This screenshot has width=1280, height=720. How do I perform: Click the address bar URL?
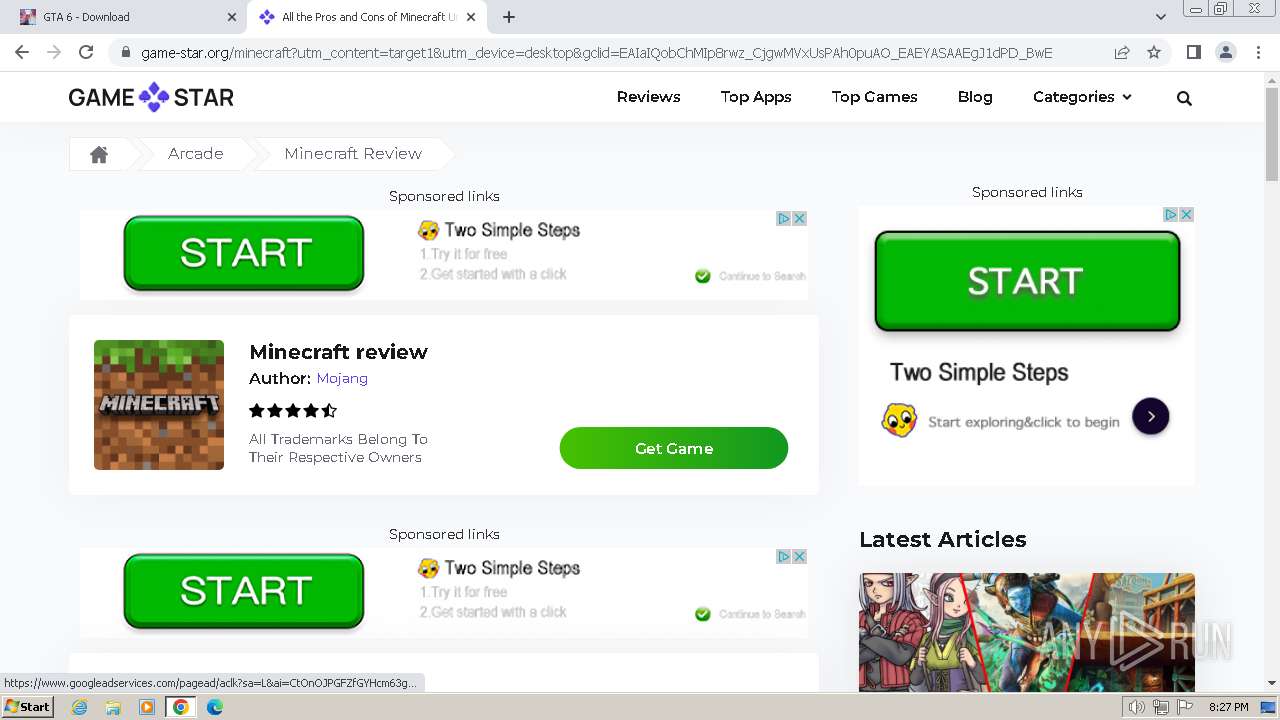tap(596, 53)
